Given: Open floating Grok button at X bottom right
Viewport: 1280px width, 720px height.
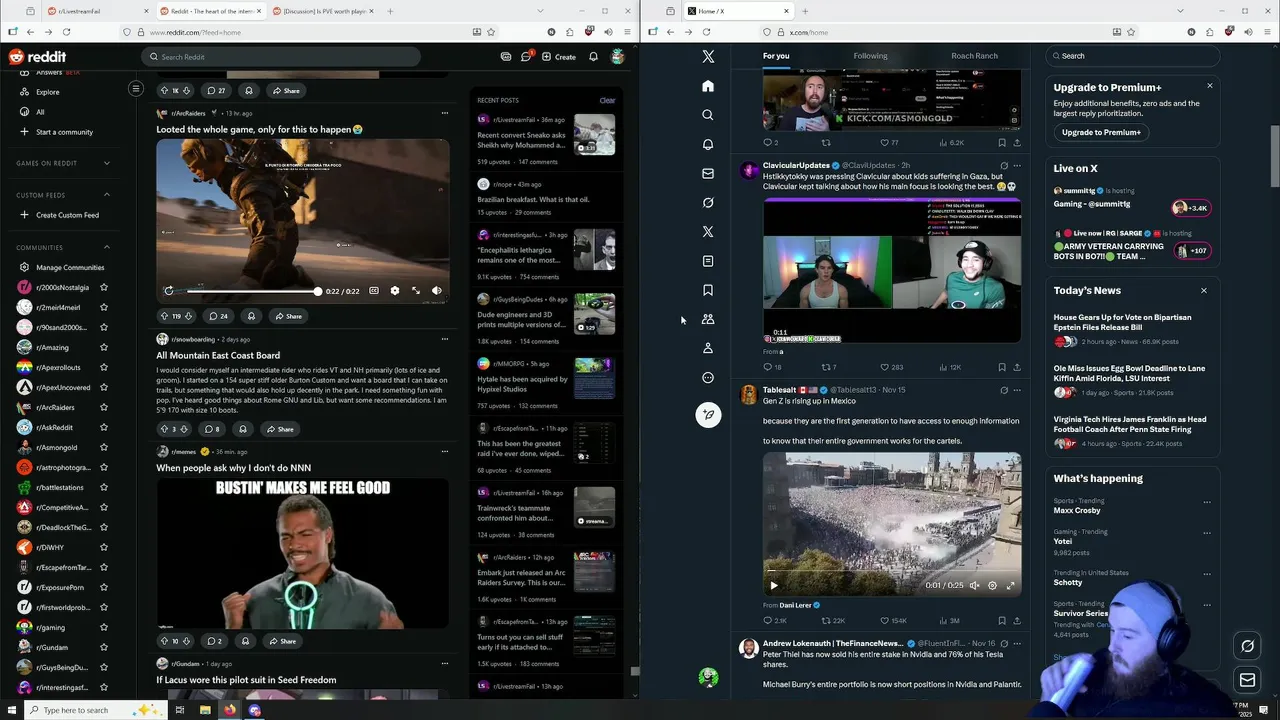Looking at the screenshot, I should click(x=1247, y=646).
